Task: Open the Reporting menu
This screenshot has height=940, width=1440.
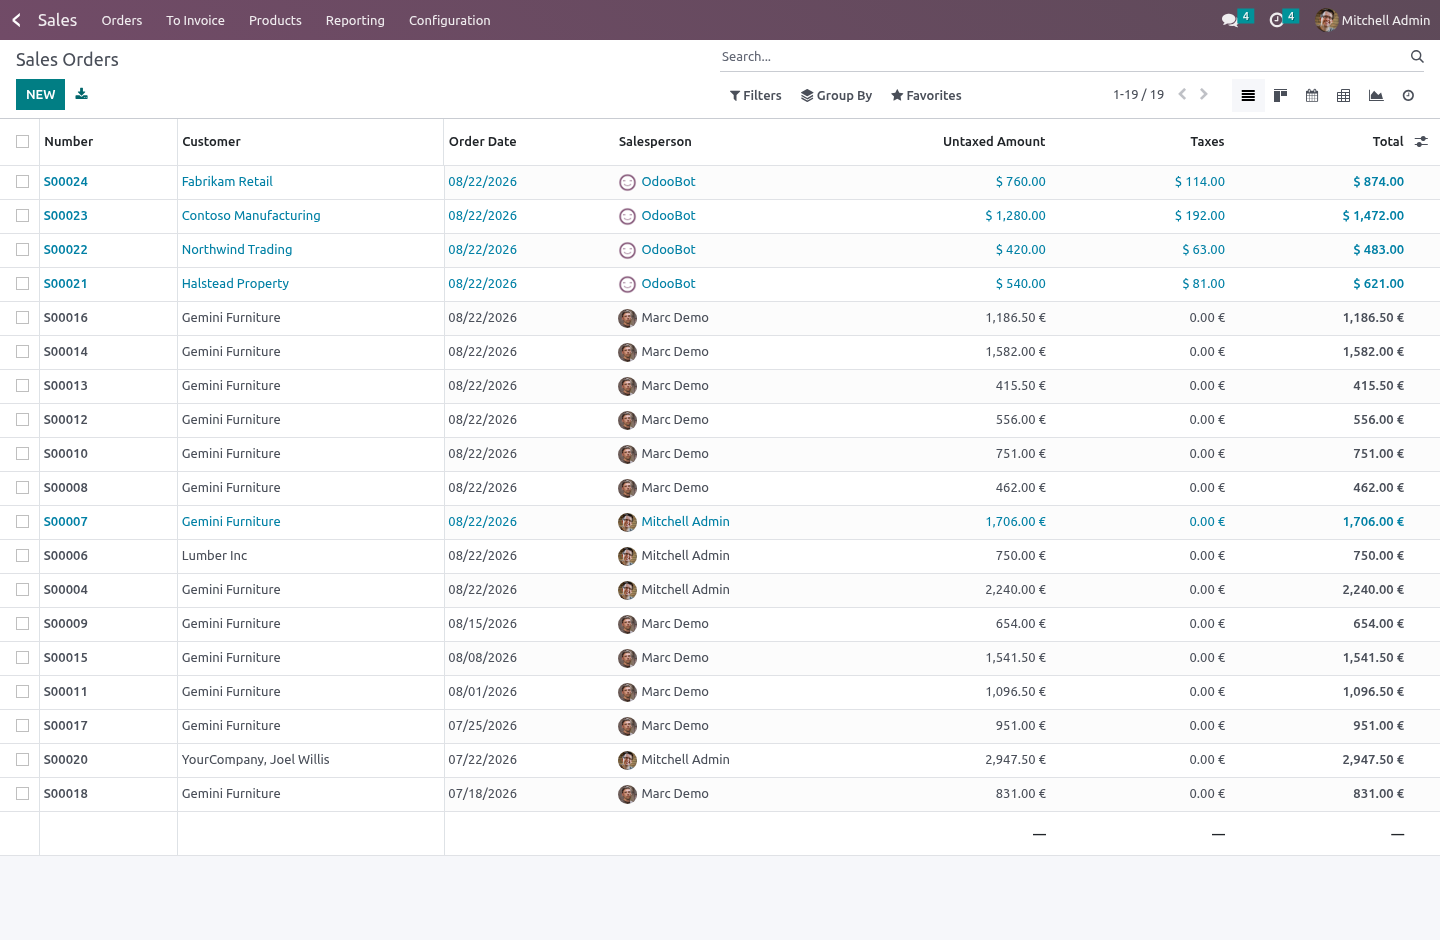Action: (355, 20)
